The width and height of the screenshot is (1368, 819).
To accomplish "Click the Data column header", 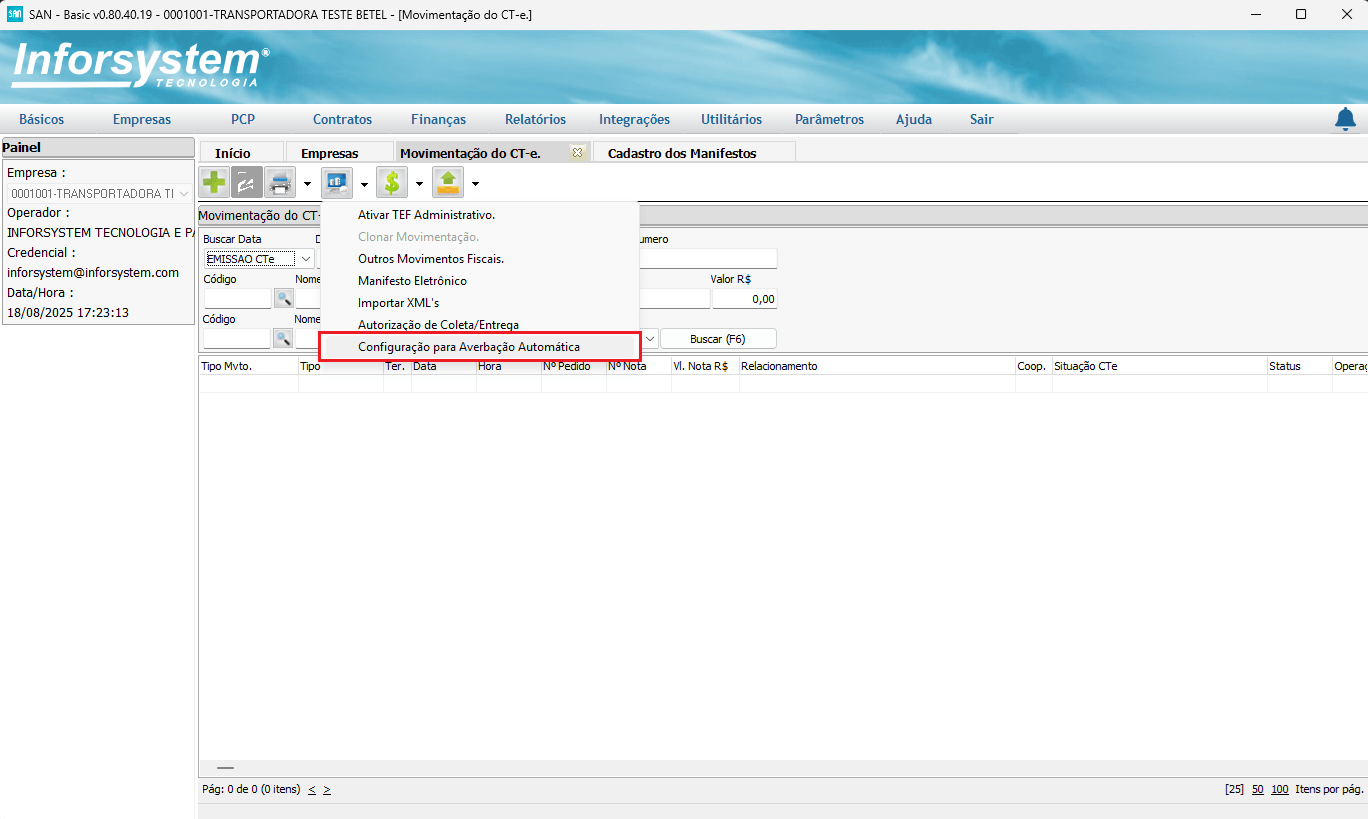I will click(444, 366).
